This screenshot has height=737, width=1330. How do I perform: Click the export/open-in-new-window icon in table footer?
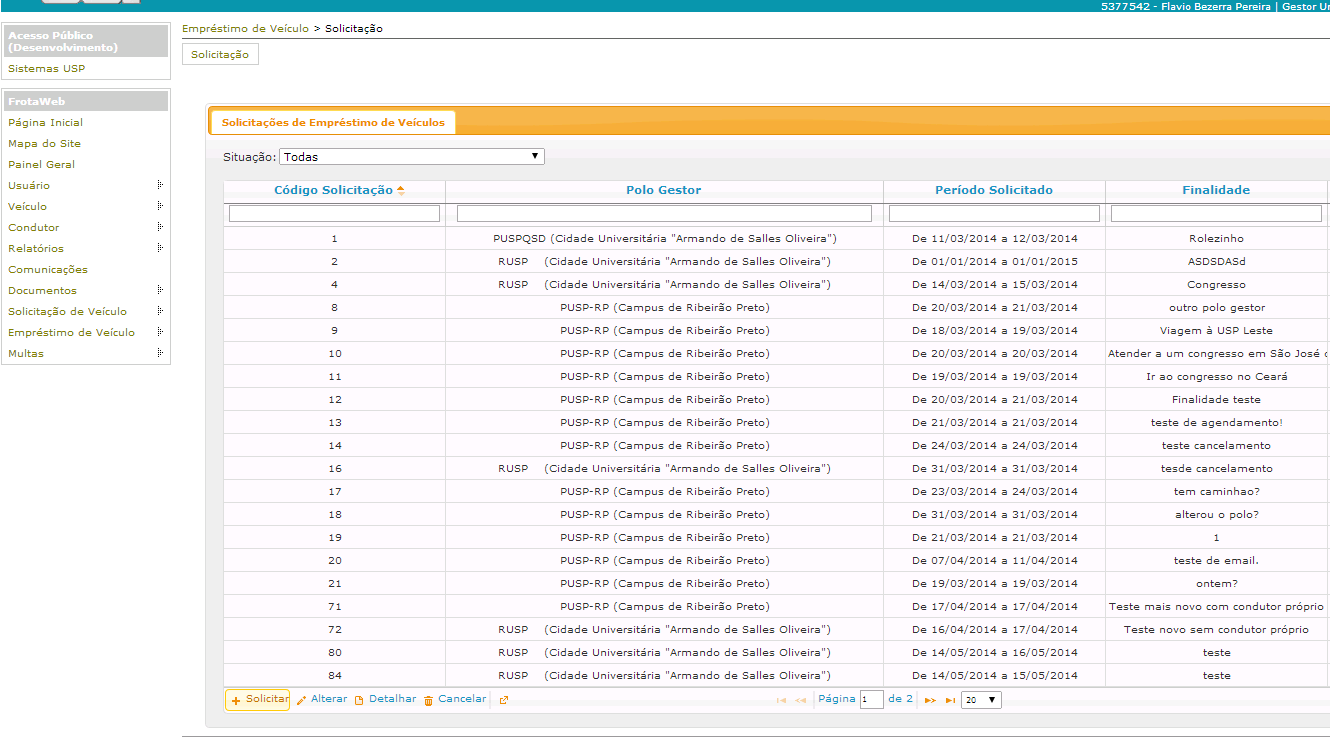[503, 700]
